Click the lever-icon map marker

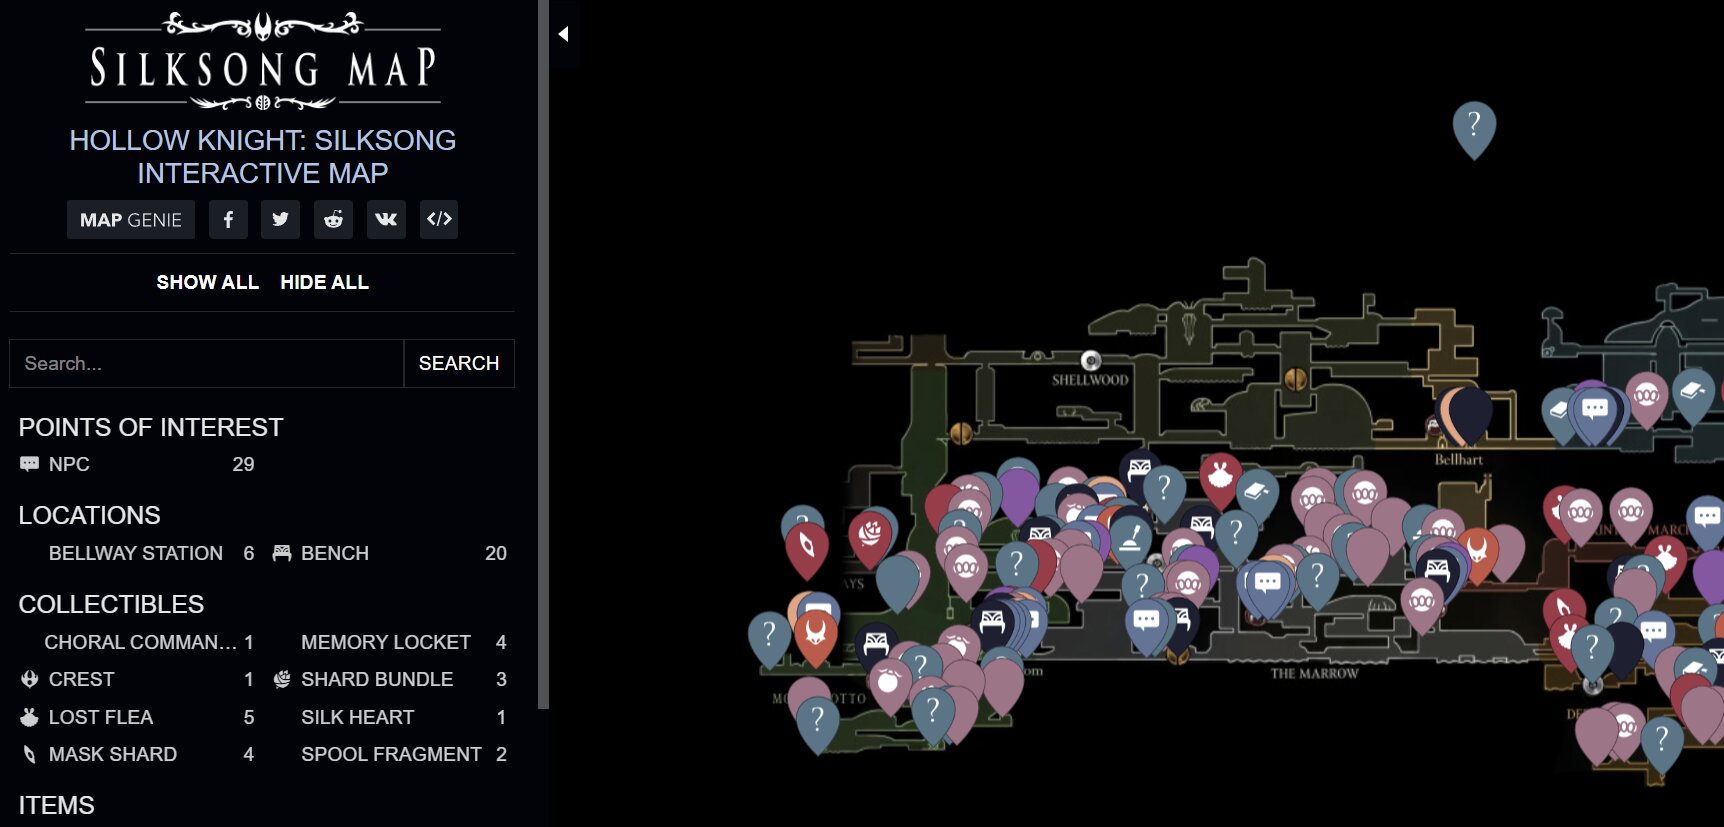click(x=1131, y=541)
